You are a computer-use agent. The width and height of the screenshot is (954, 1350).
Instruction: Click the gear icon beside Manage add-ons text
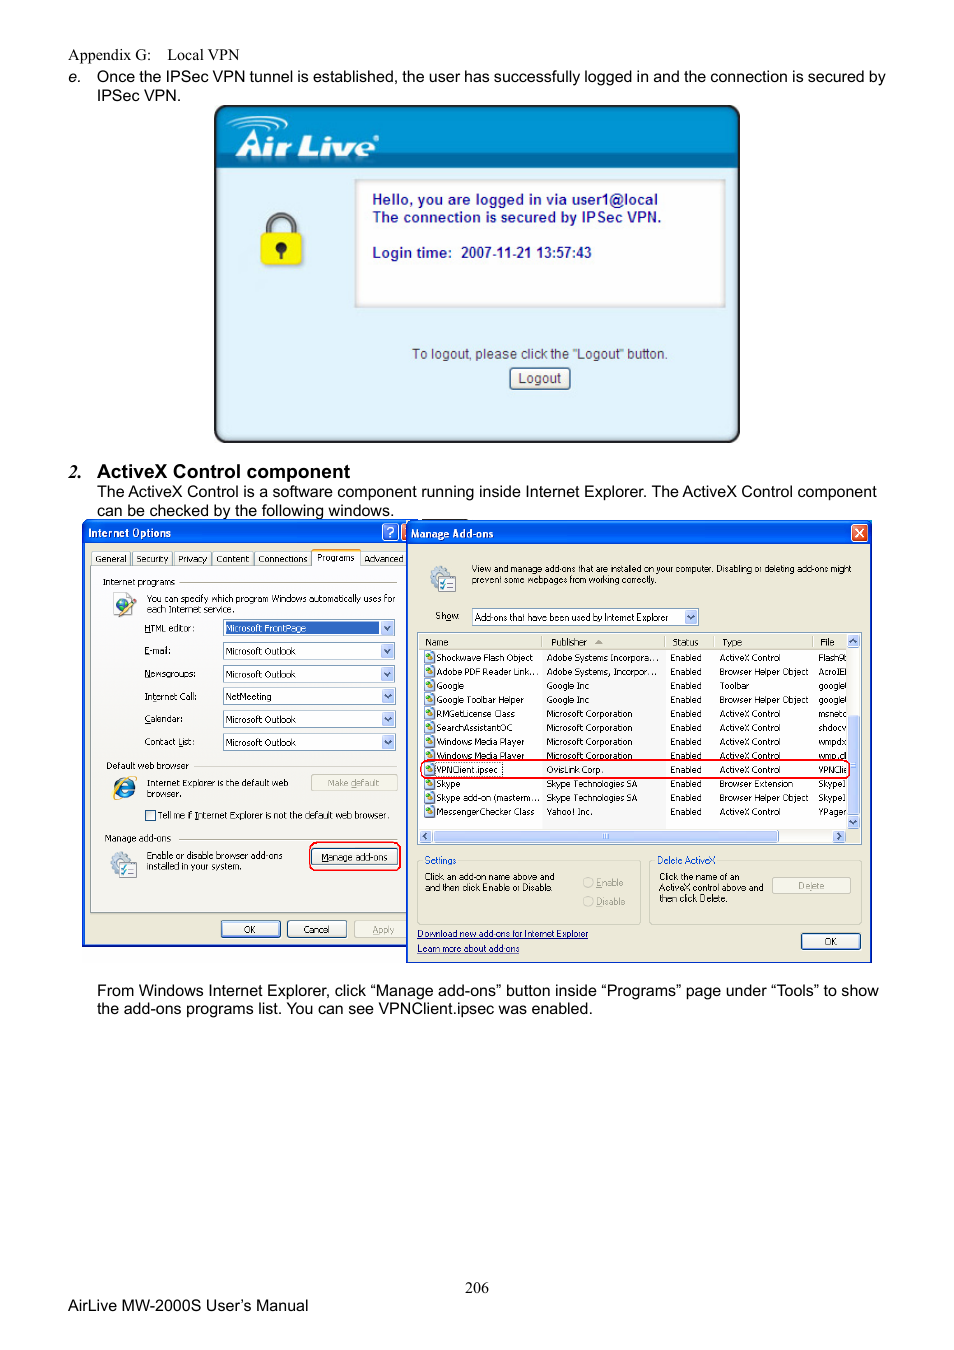coord(123,864)
